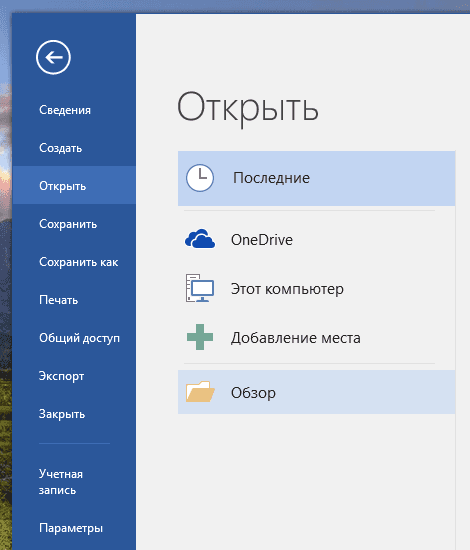
Task: Select the Добавление места label
Action: click(295, 338)
